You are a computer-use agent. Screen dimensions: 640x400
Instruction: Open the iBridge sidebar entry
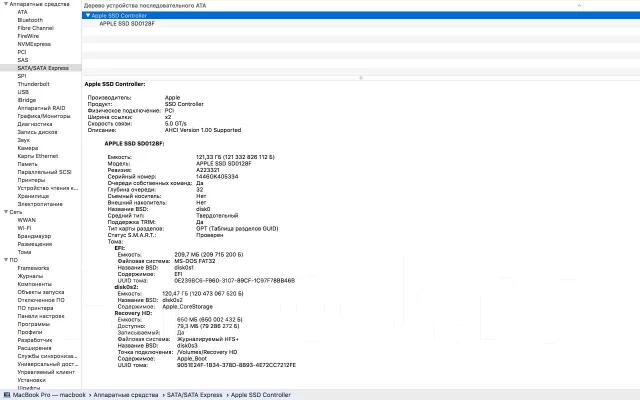tap(27, 100)
